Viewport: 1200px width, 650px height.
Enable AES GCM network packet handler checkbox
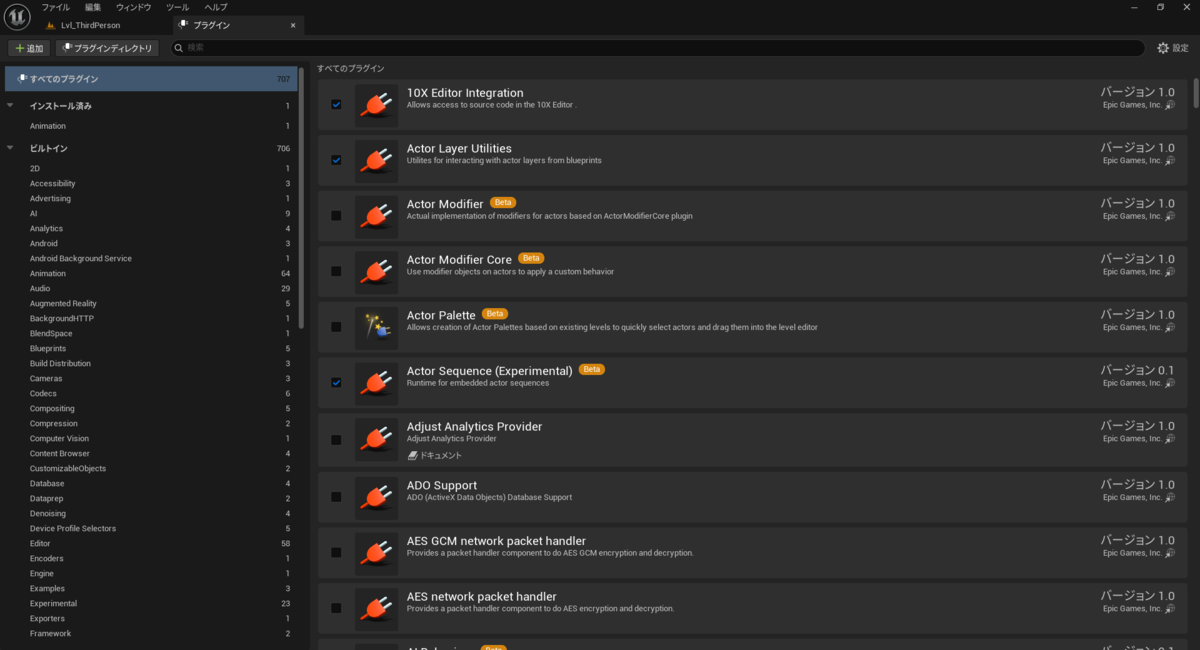tap(336, 553)
